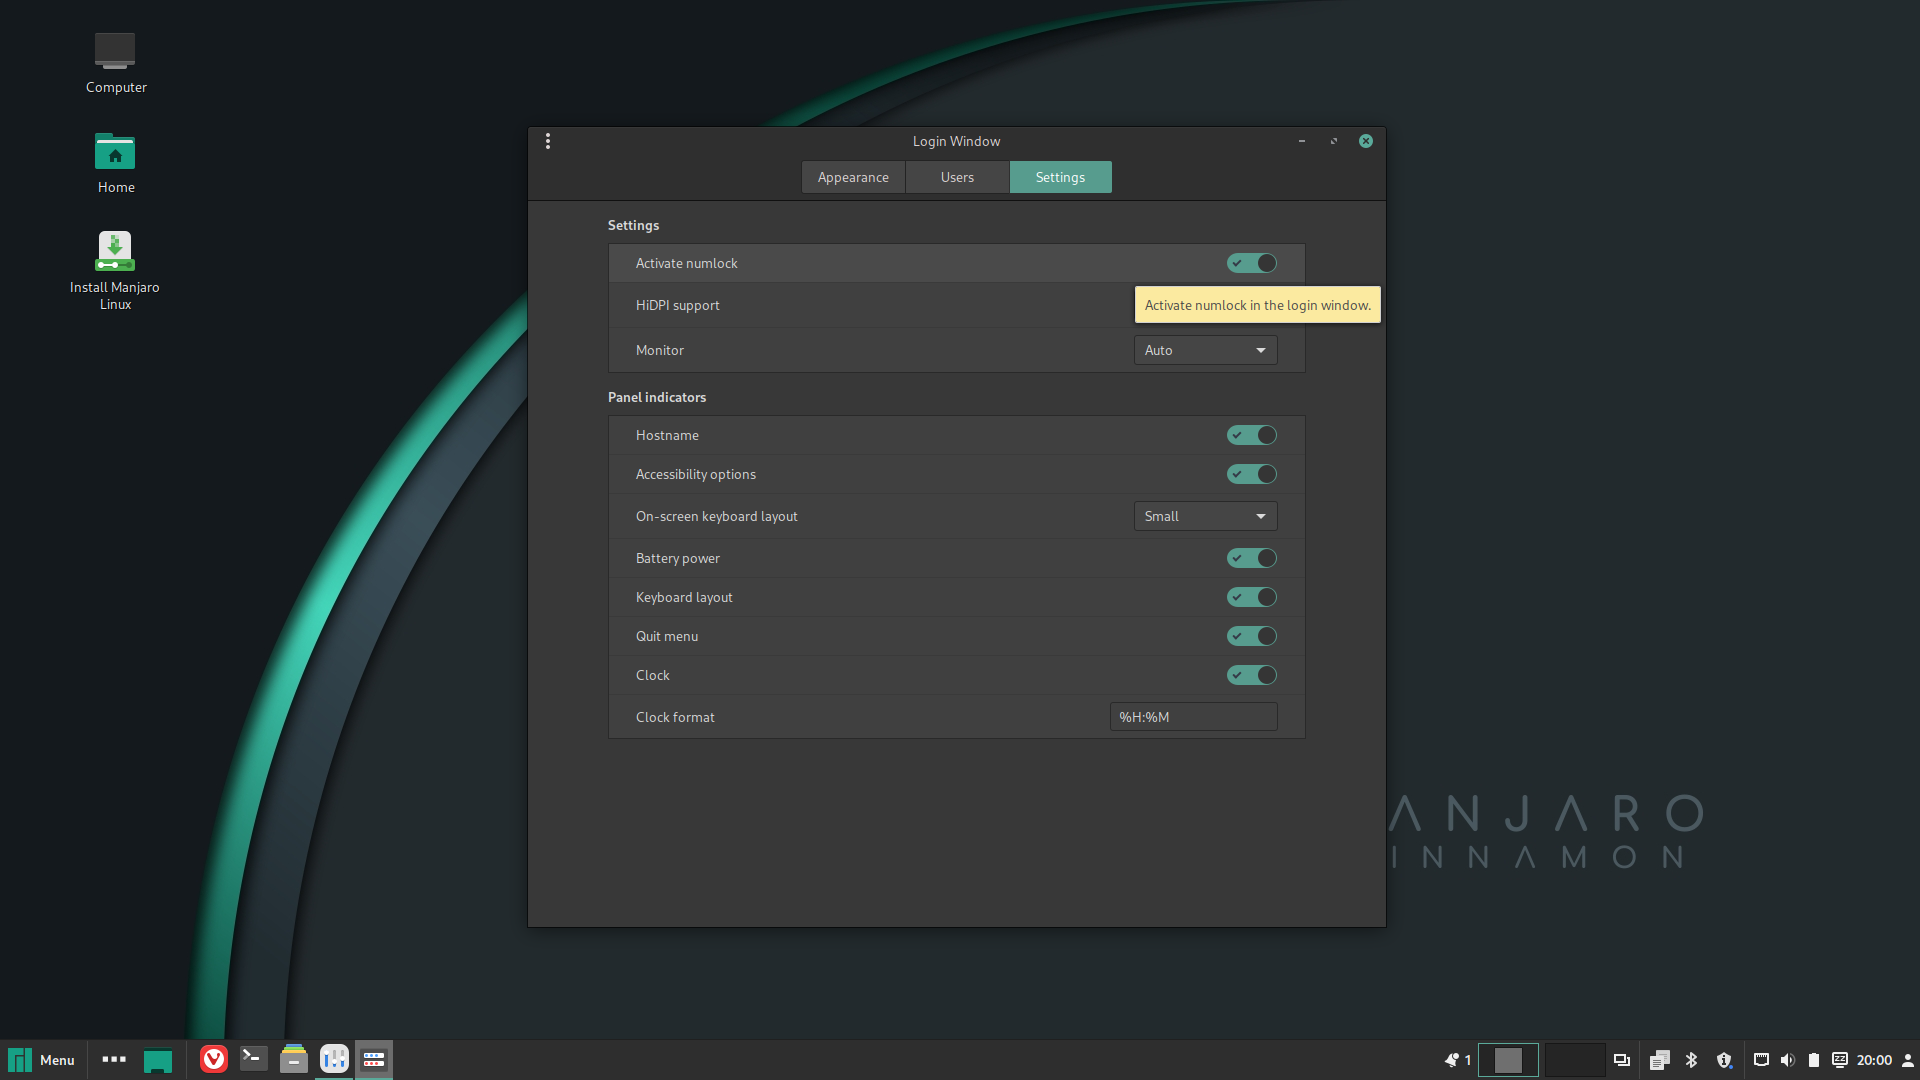This screenshot has height=1080, width=1920.
Task: Click the update shield tray icon
Action: pyautogui.click(x=1724, y=1060)
